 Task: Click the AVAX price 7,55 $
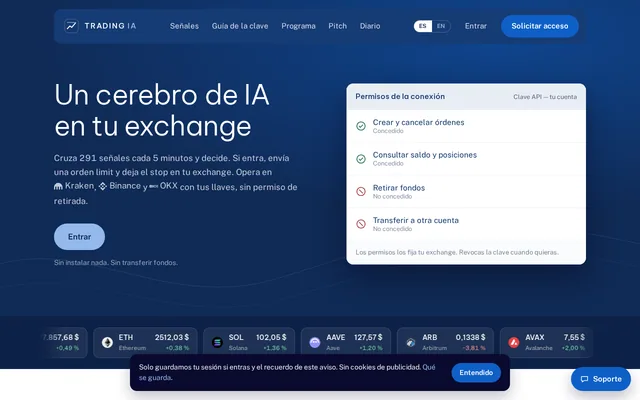[574, 338]
